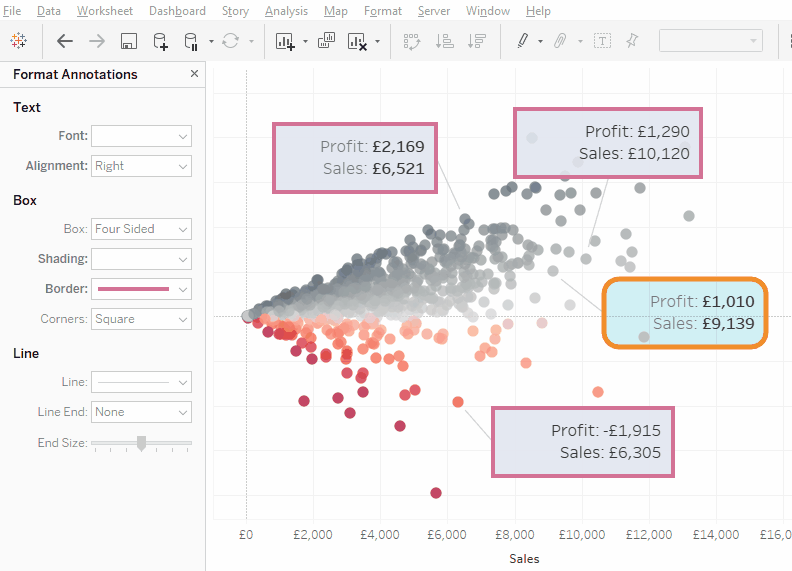Open the Format menu

pyautogui.click(x=383, y=11)
